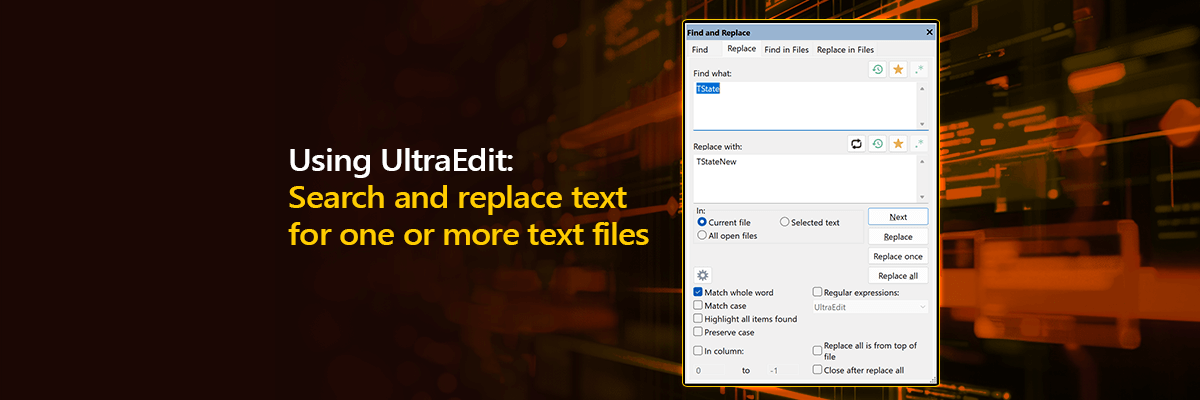Uncheck Match whole word
Image resolution: width=1200 pixels, height=400 pixels.
(x=698, y=292)
